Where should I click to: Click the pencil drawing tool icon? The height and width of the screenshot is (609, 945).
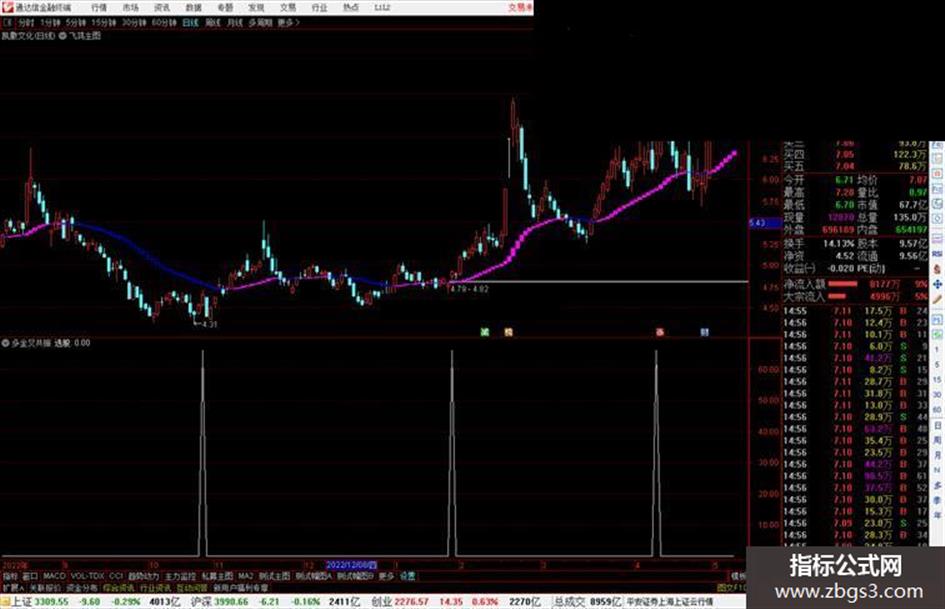[x=937, y=300]
